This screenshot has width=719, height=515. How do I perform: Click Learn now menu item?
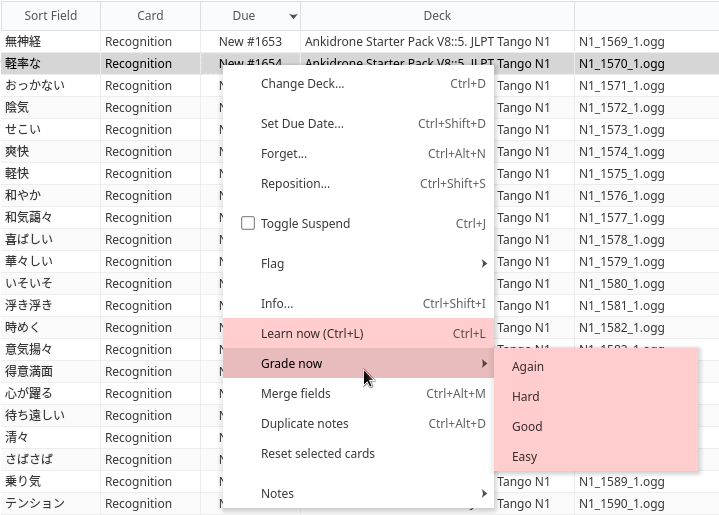pos(312,334)
